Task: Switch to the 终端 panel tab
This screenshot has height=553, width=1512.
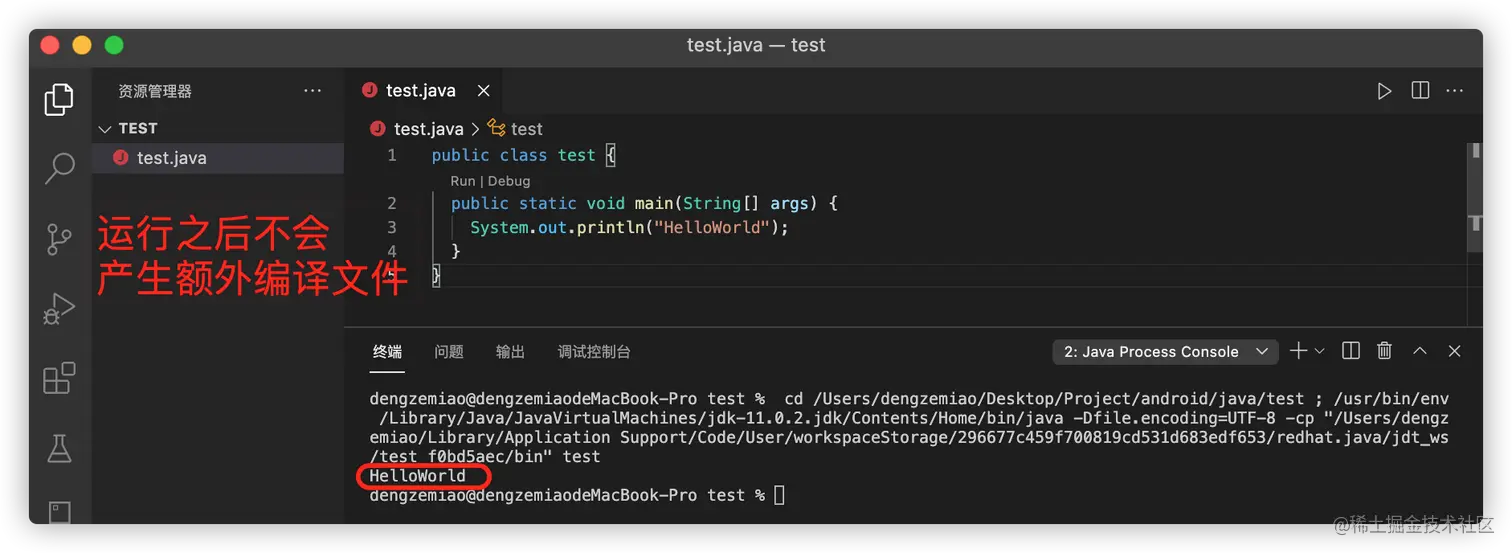Action: point(387,352)
